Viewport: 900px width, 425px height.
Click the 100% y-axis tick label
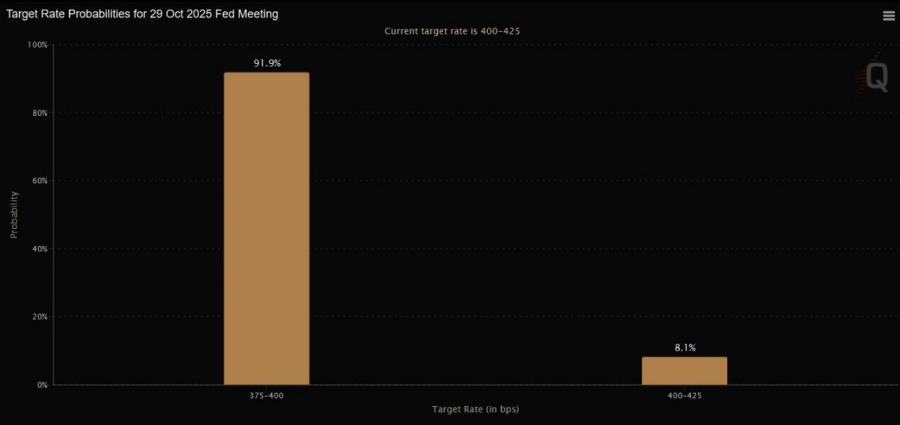click(x=37, y=45)
